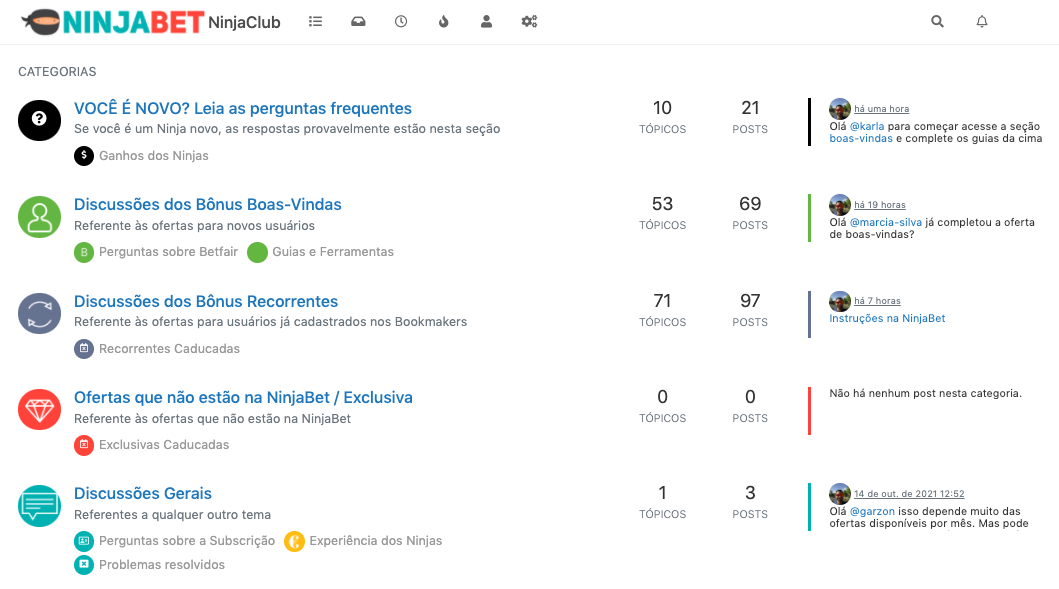The width and height of the screenshot is (1059, 589).
Task: Open Recorrentes Caducadas subcategory
Action: click(169, 349)
